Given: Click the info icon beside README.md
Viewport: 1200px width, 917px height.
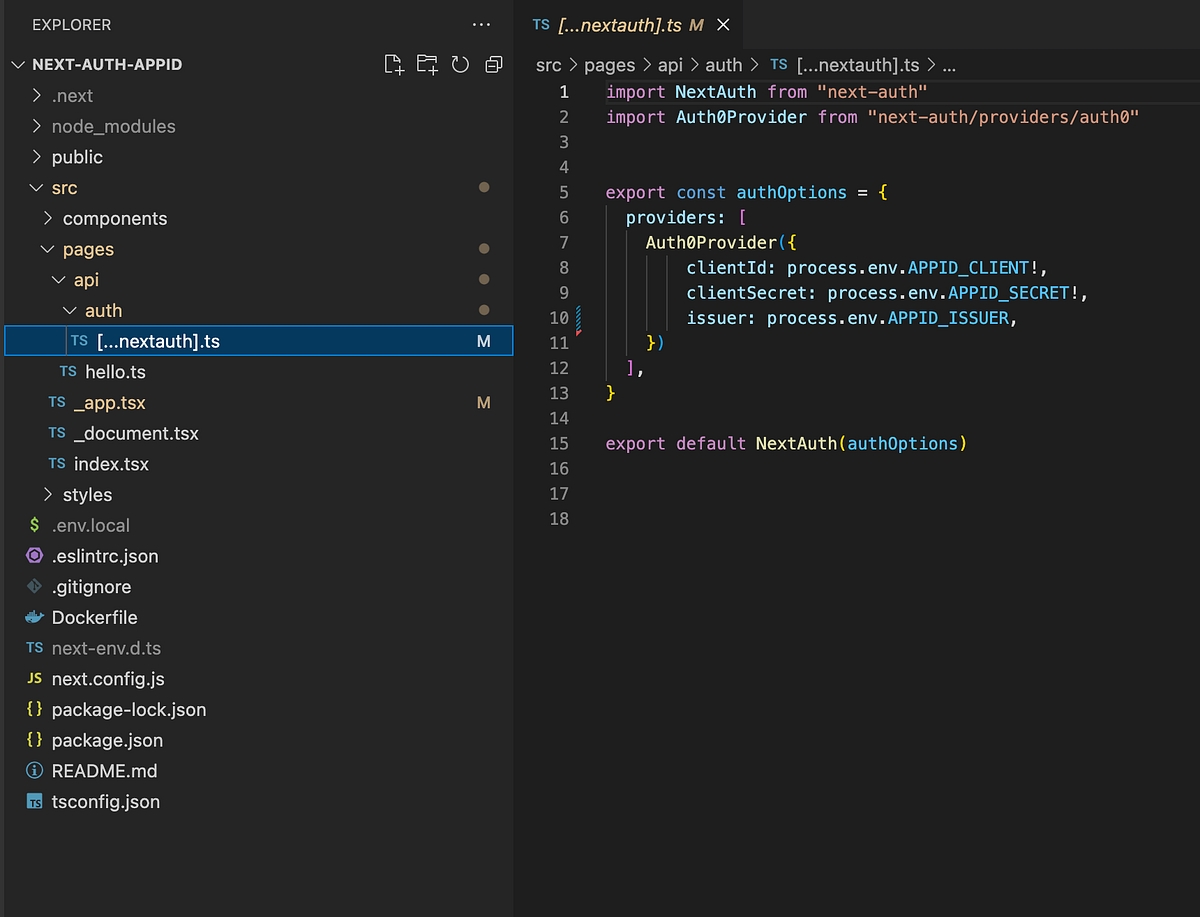Looking at the screenshot, I should click(33, 771).
